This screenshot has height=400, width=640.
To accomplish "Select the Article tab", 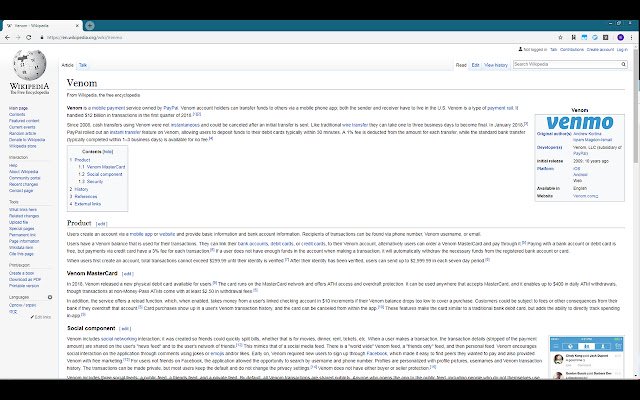I will coord(67,65).
